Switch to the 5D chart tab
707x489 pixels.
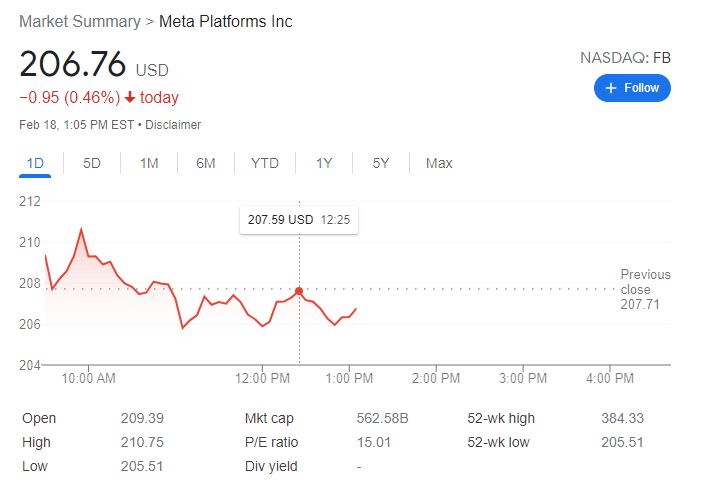click(92, 163)
